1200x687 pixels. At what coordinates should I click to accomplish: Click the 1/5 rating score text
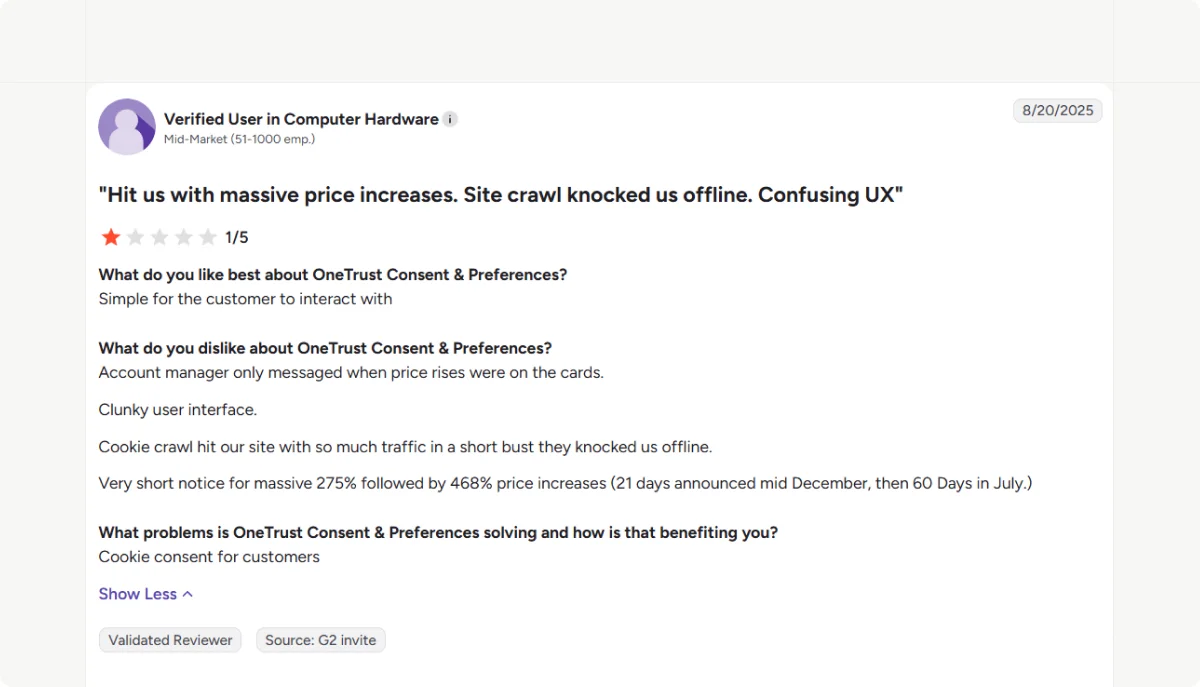(x=237, y=238)
